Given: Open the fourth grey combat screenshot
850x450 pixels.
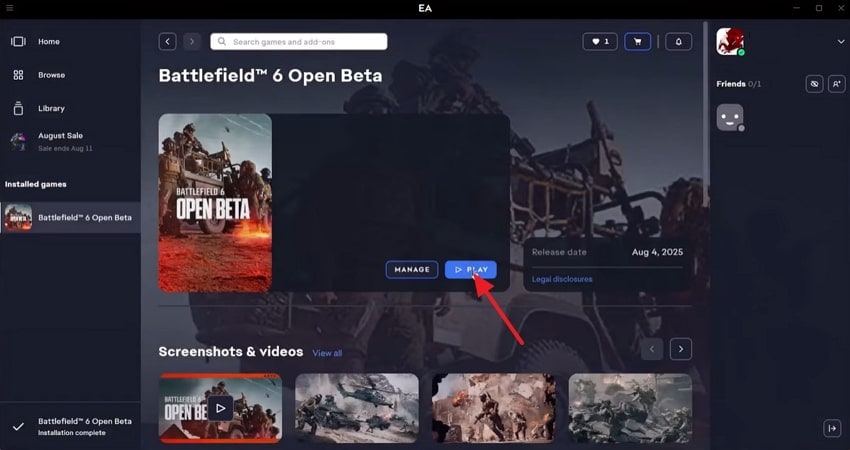Looking at the screenshot, I should click(x=630, y=408).
